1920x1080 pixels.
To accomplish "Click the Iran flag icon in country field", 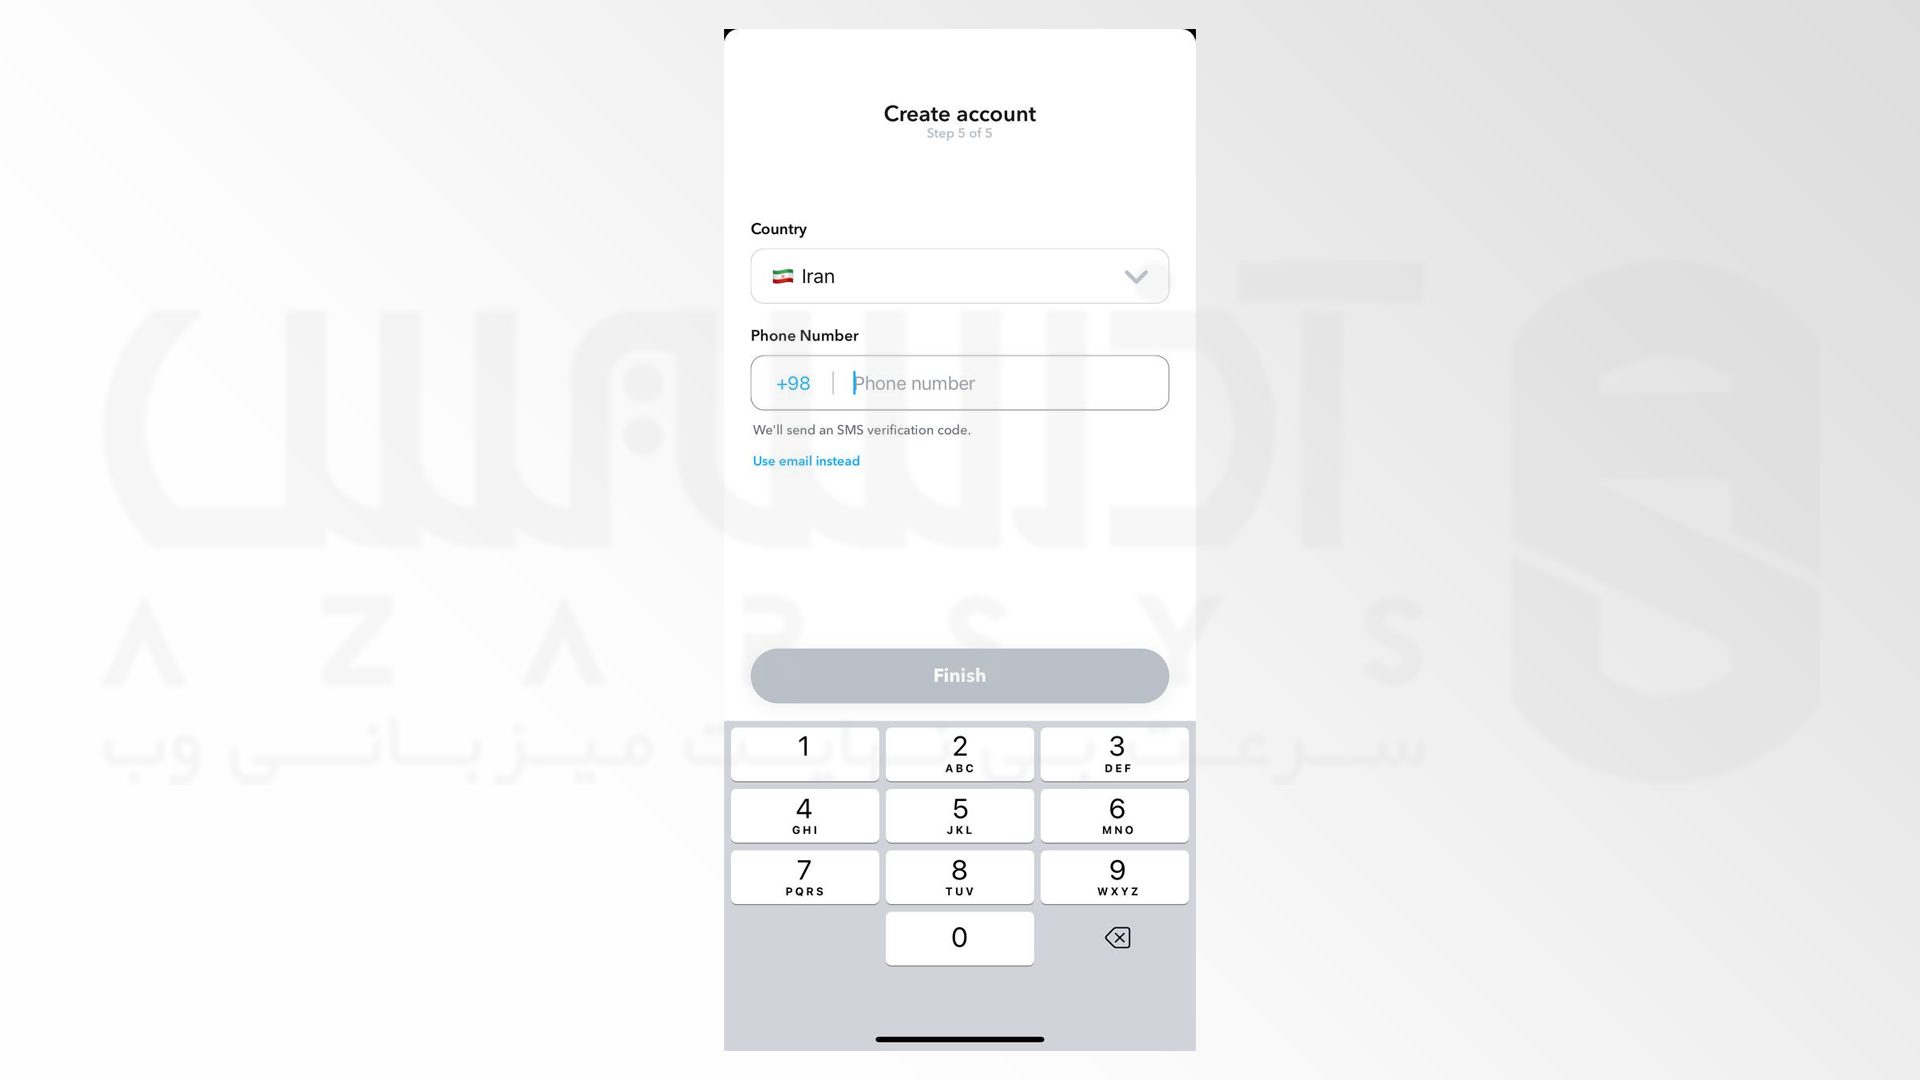I will [x=781, y=276].
